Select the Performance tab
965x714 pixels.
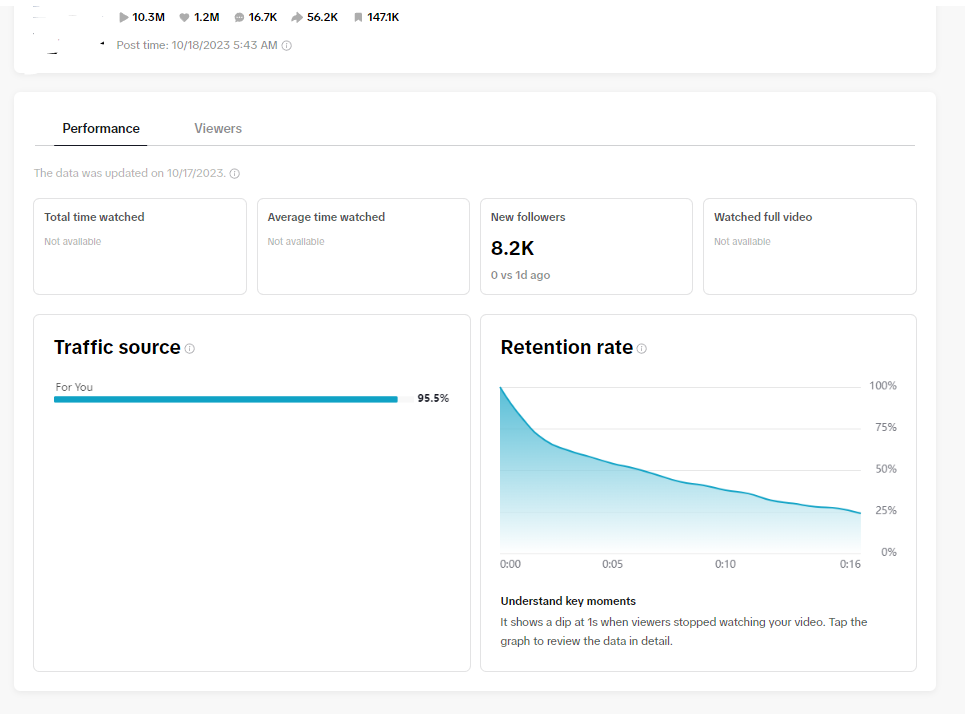click(101, 128)
